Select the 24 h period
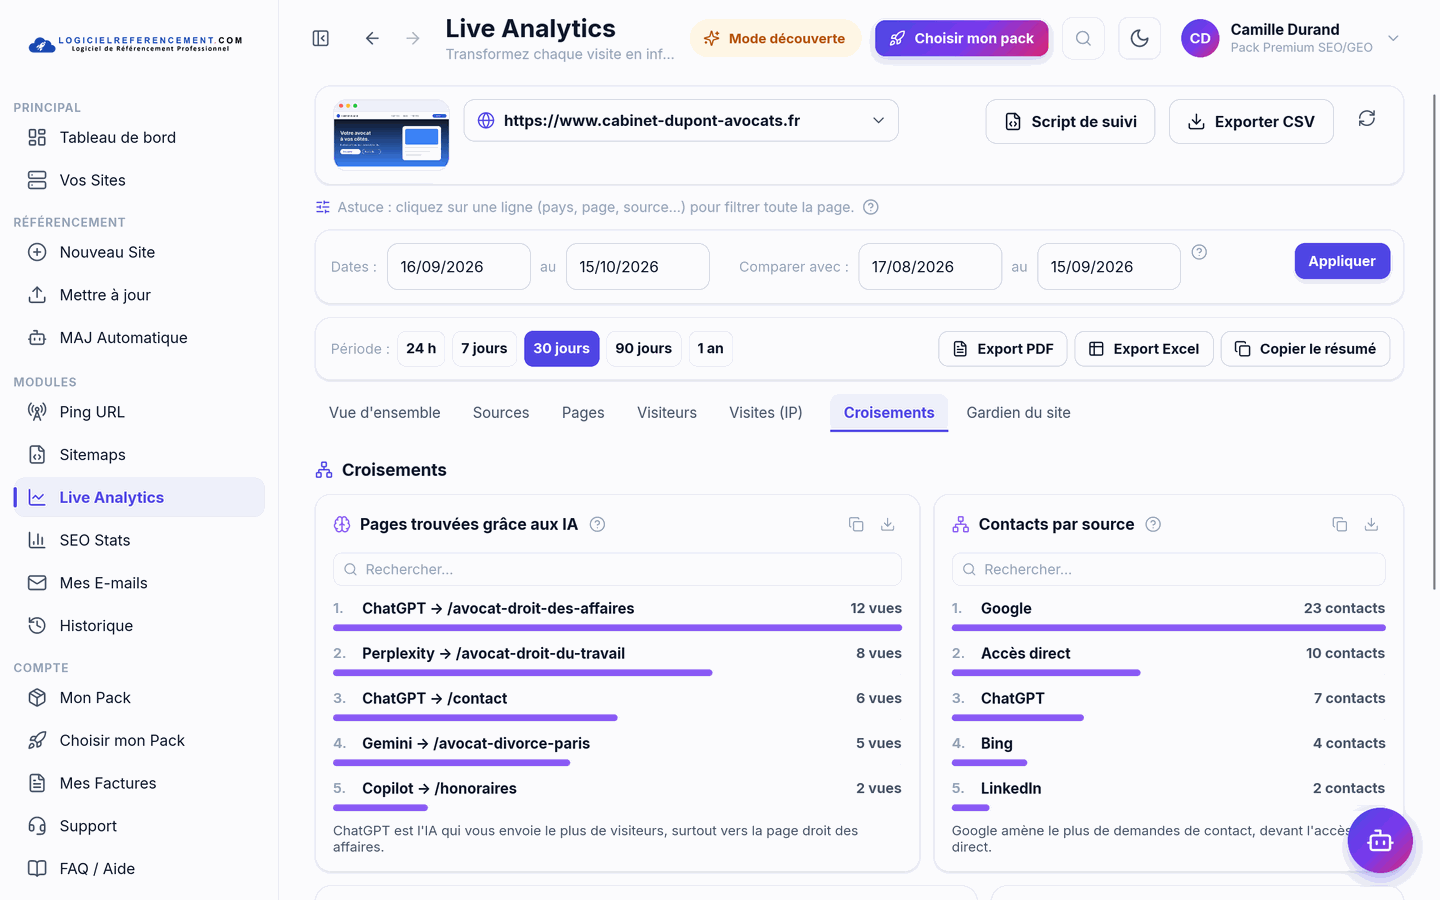Viewport: 1440px width, 900px height. point(421,348)
